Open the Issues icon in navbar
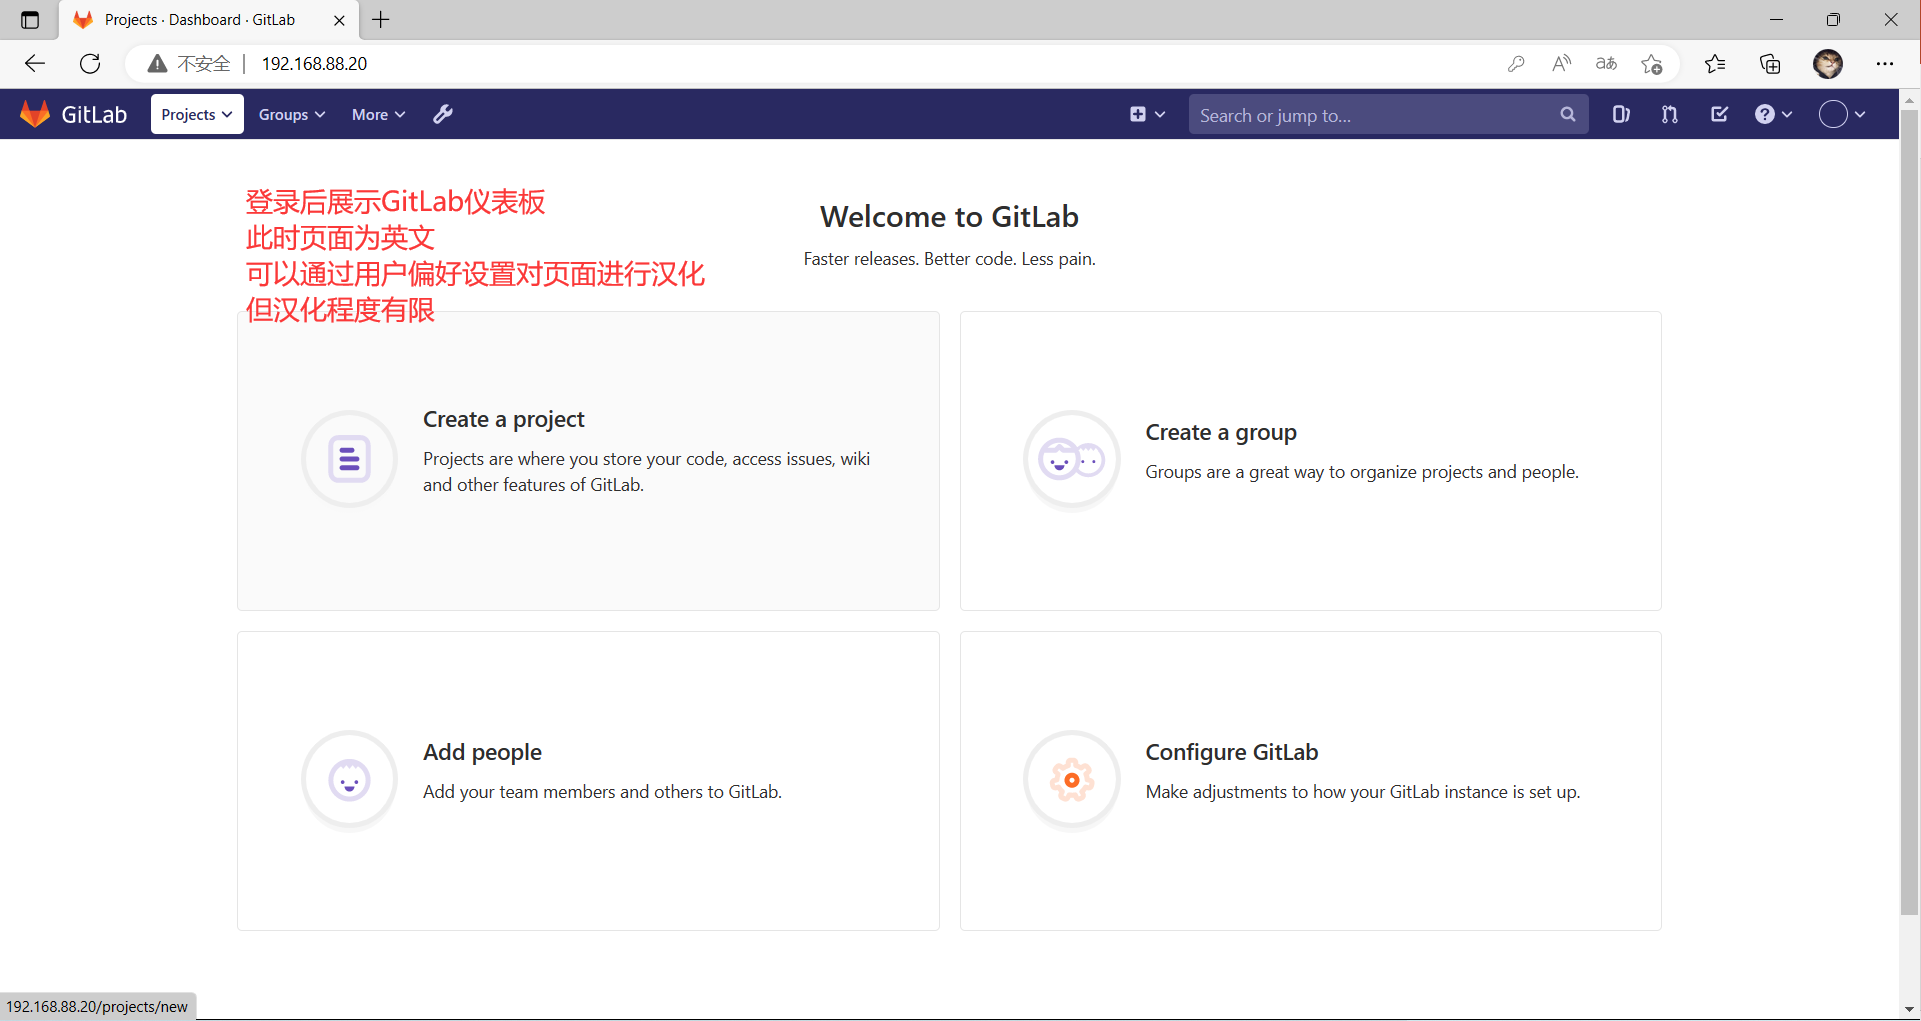The image size is (1921, 1021). click(1621, 114)
